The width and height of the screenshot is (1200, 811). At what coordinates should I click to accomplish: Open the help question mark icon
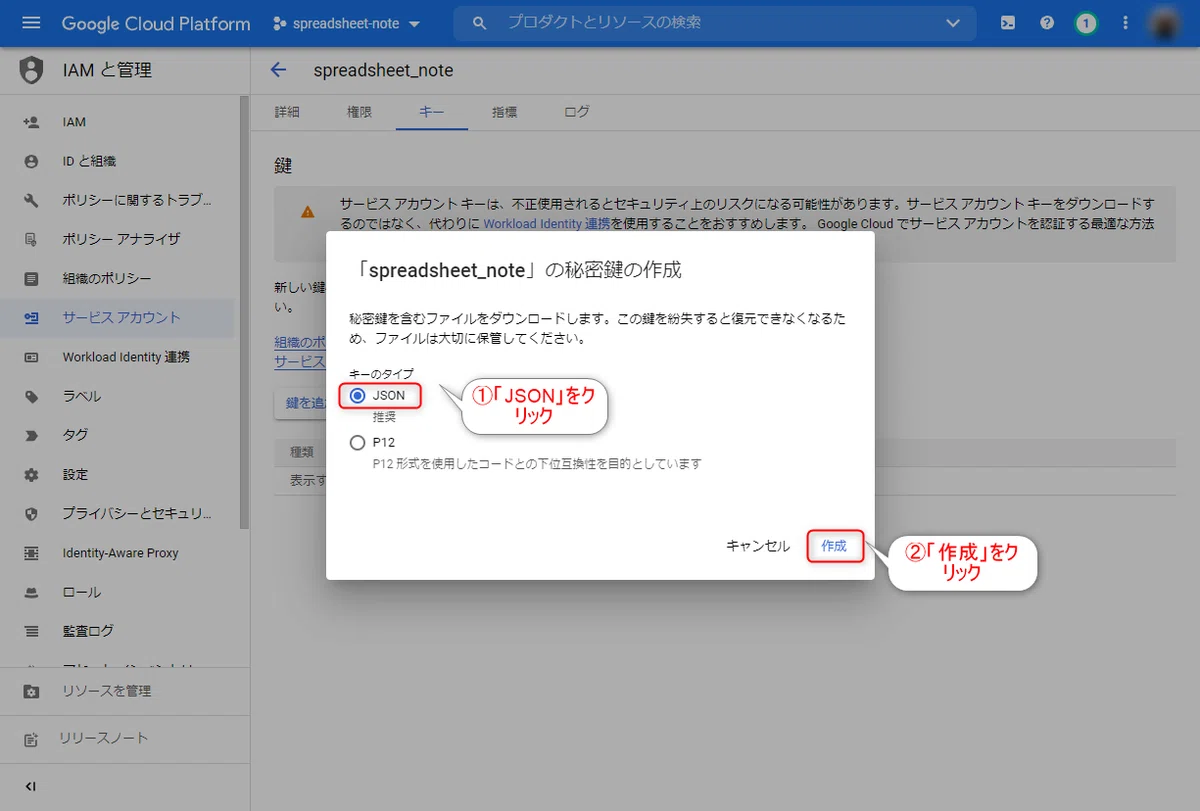coord(1047,23)
